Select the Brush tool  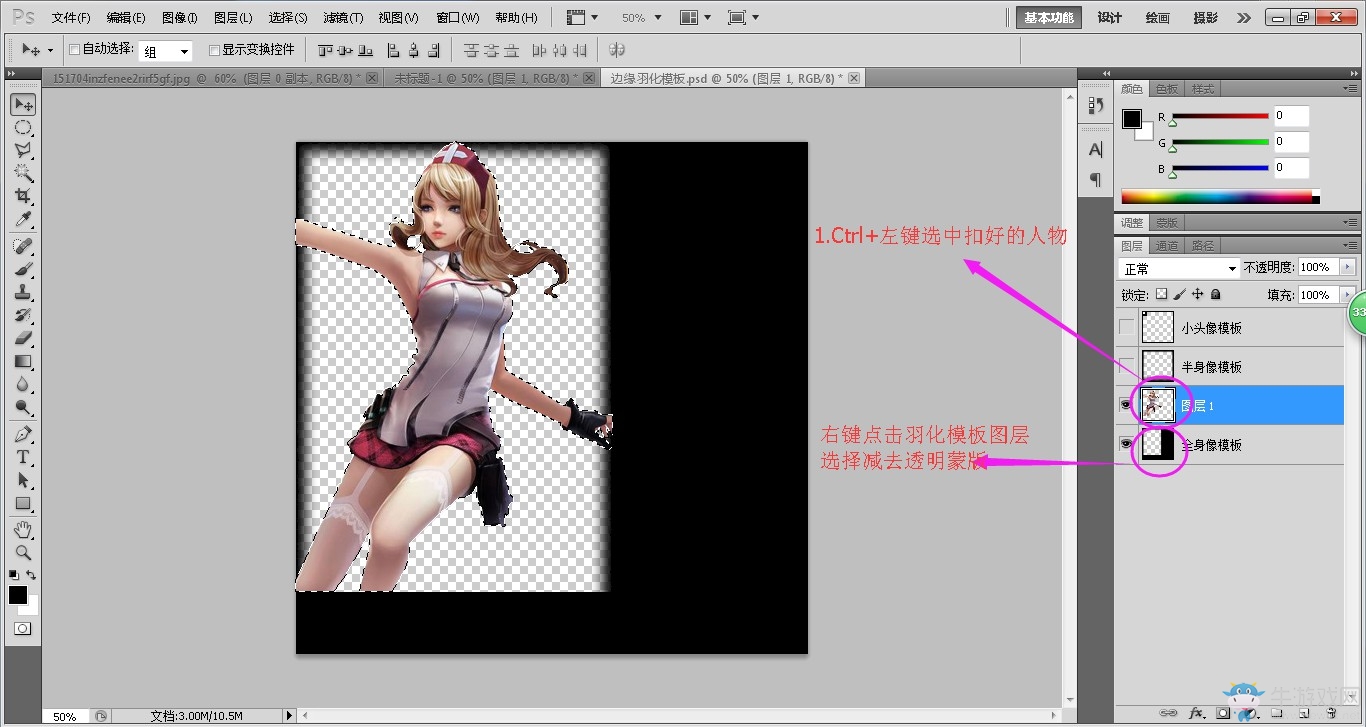[22, 269]
